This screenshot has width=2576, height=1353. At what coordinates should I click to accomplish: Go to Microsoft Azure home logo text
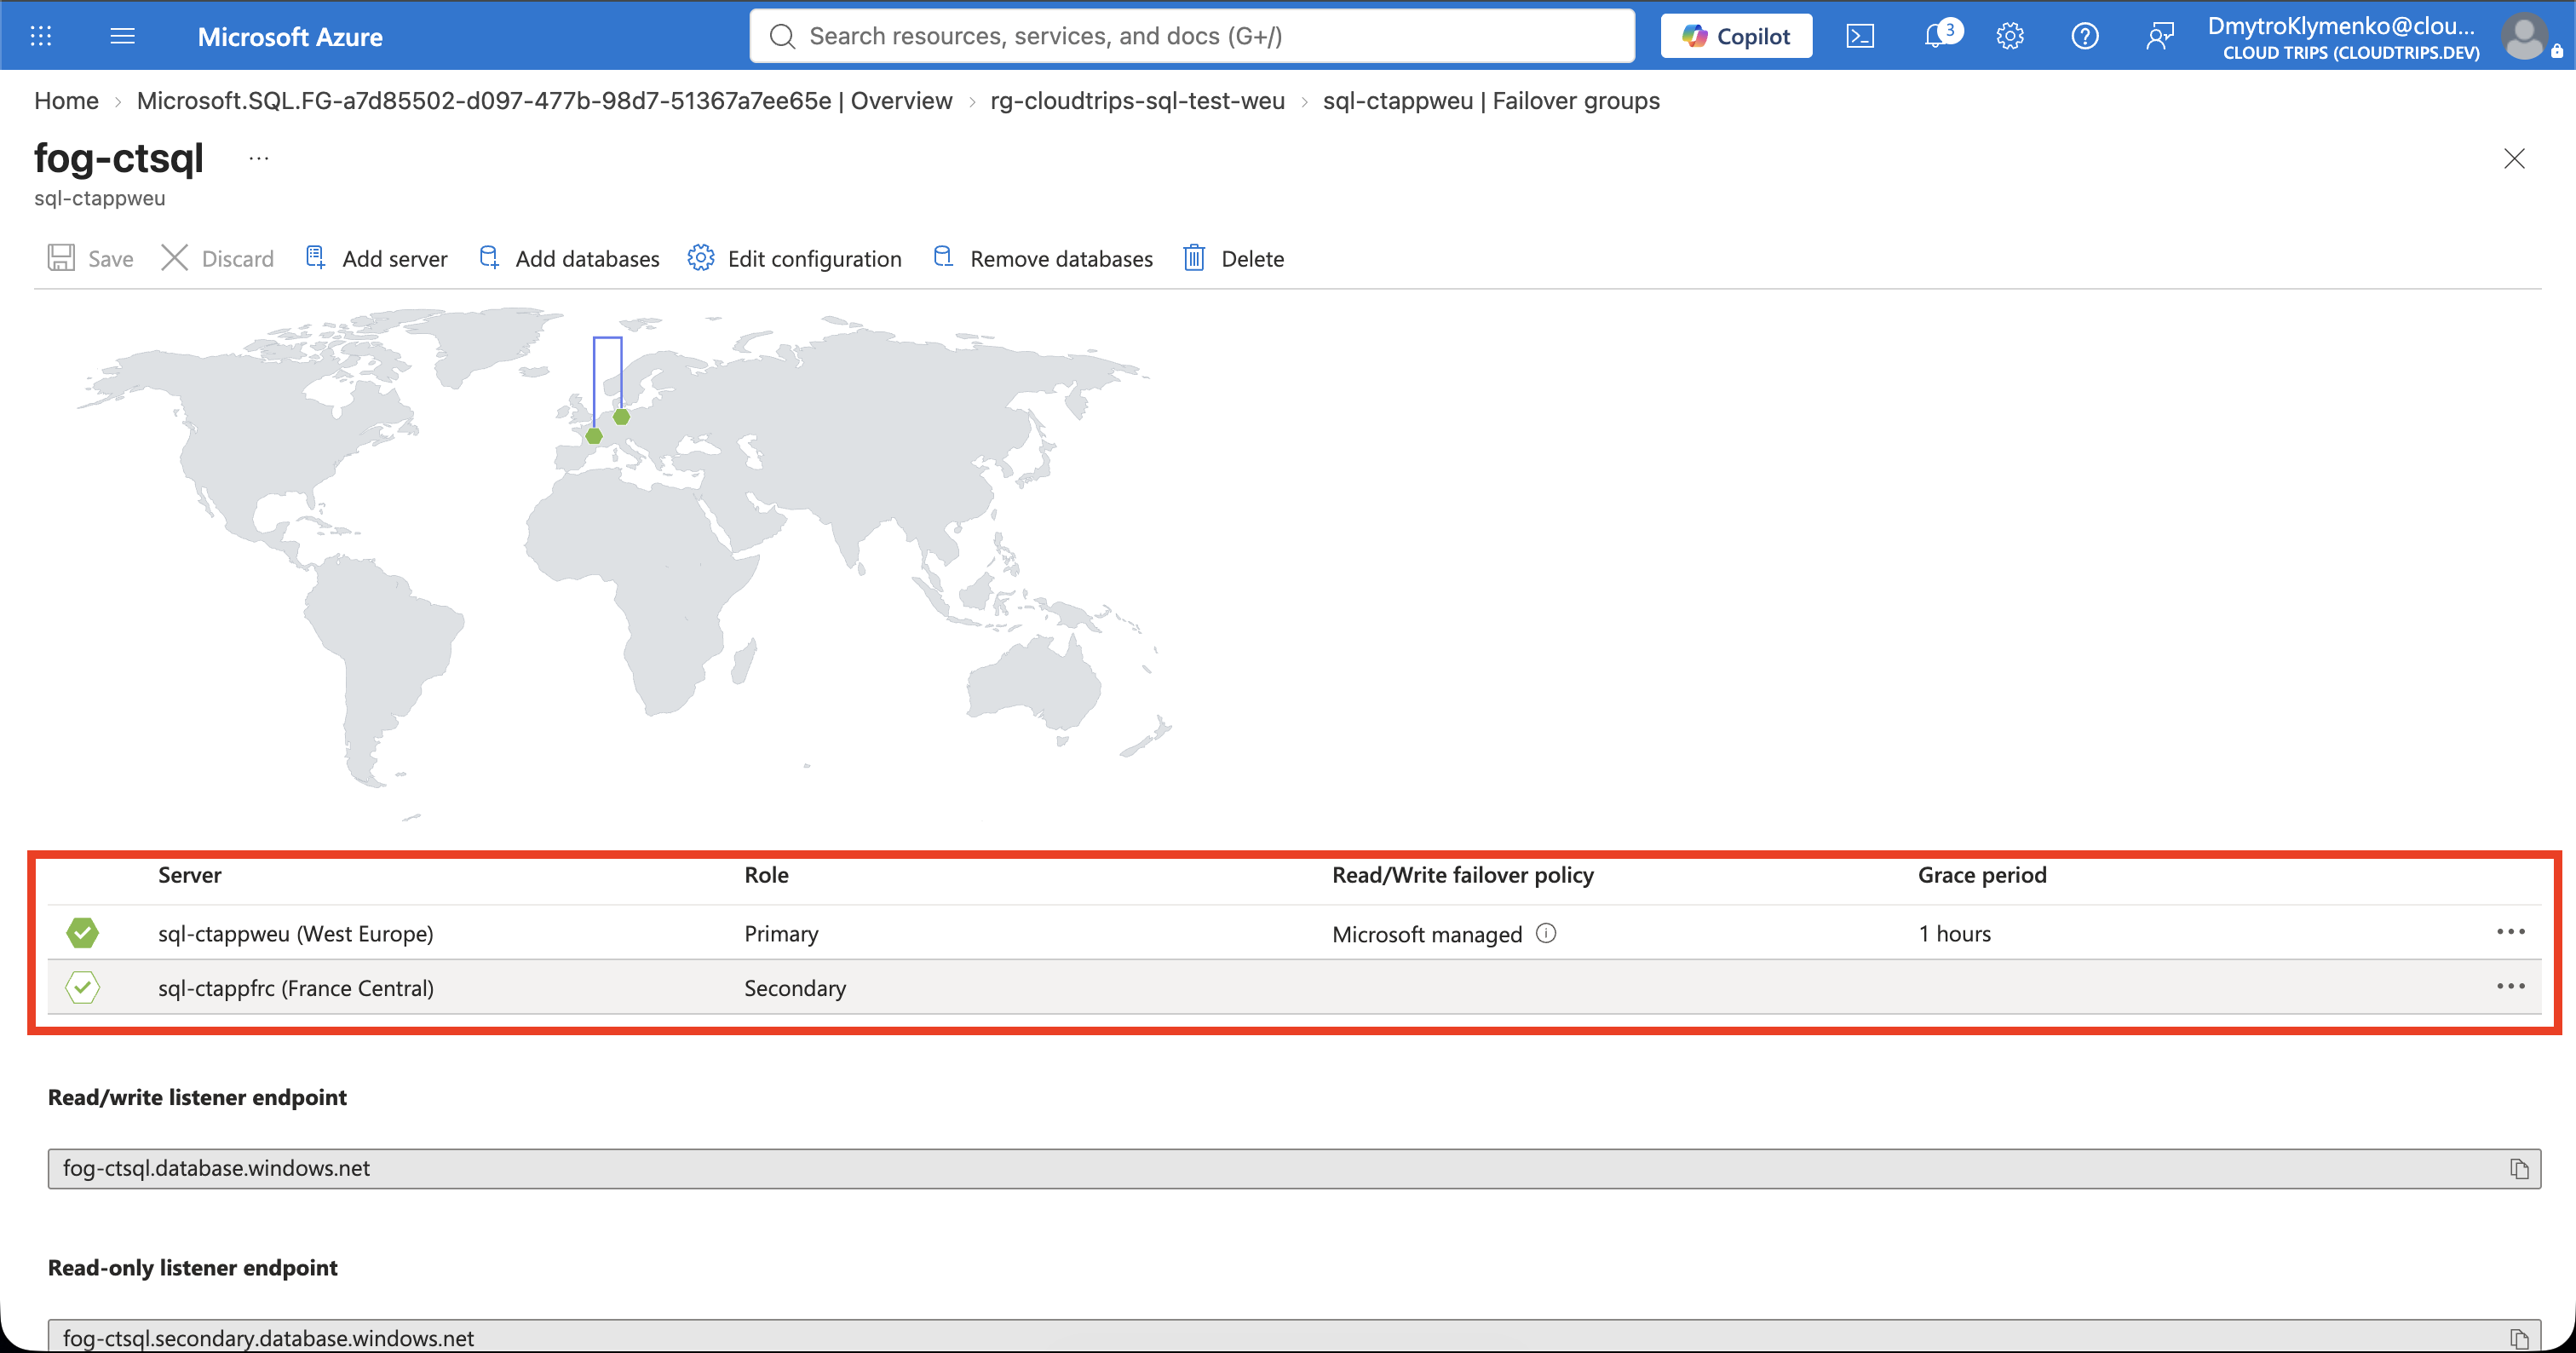[x=290, y=37]
